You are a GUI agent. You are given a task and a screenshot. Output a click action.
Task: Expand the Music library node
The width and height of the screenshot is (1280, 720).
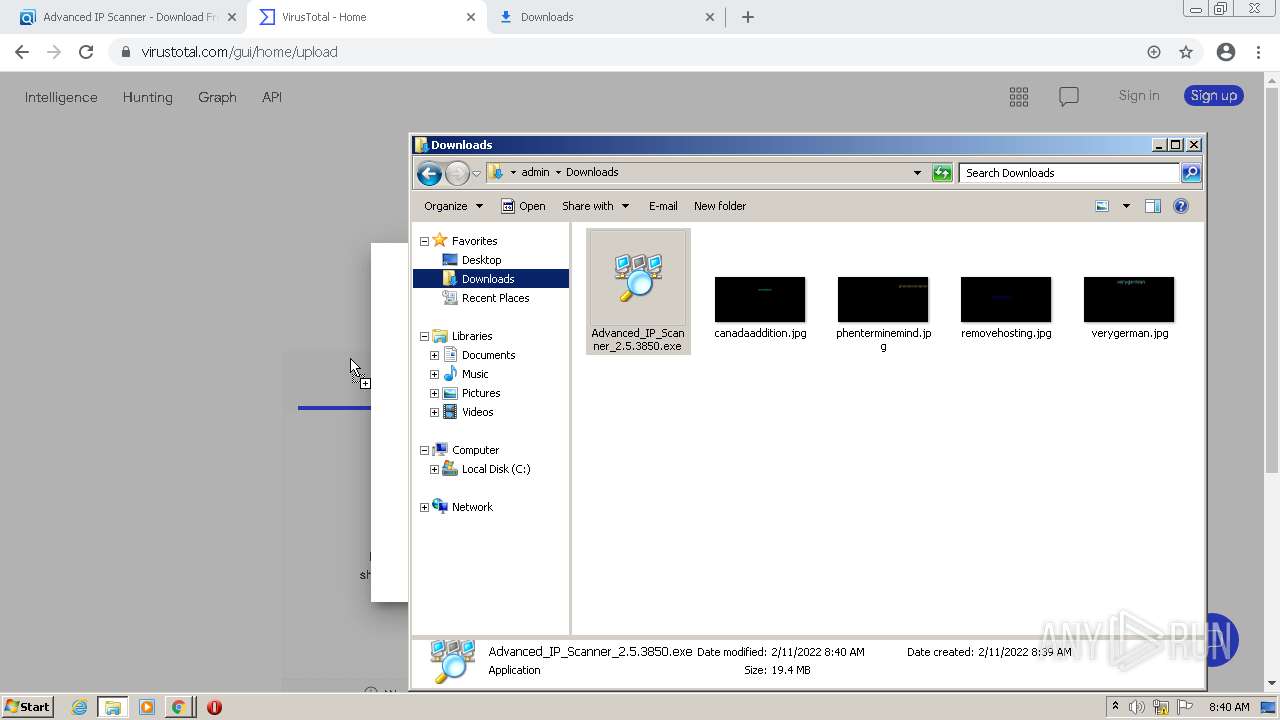[x=434, y=374]
